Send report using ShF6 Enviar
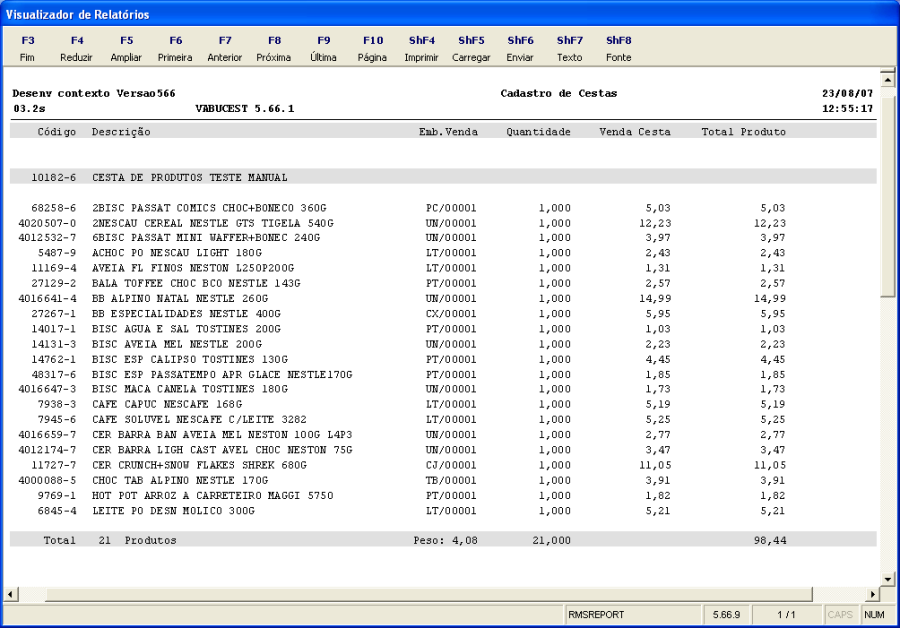 tap(520, 48)
